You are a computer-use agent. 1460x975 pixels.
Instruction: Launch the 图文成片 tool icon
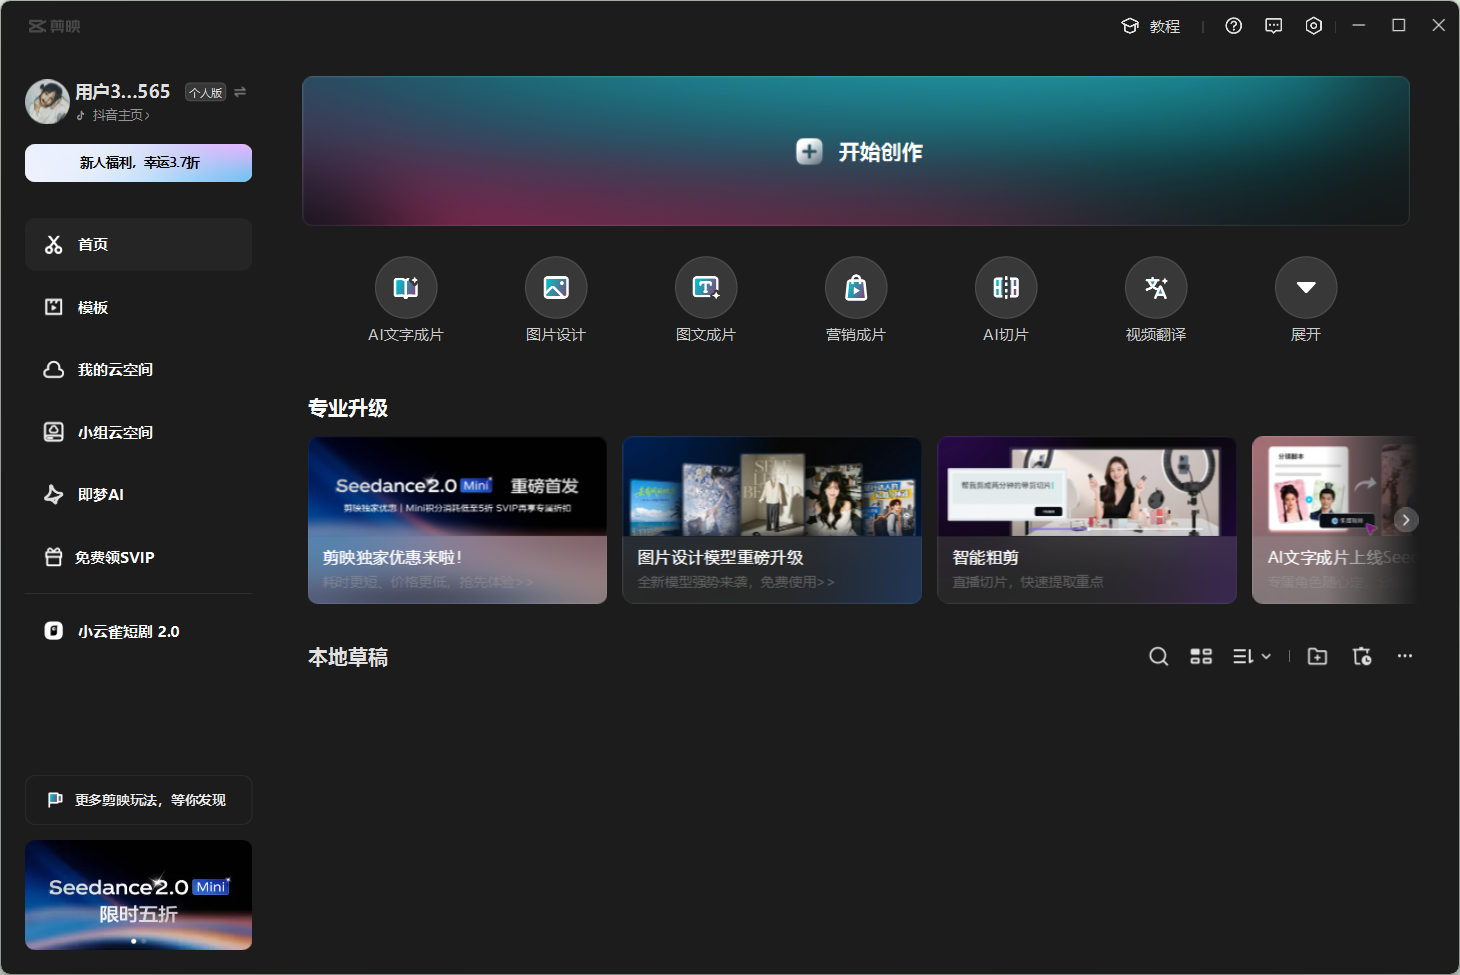click(706, 288)
